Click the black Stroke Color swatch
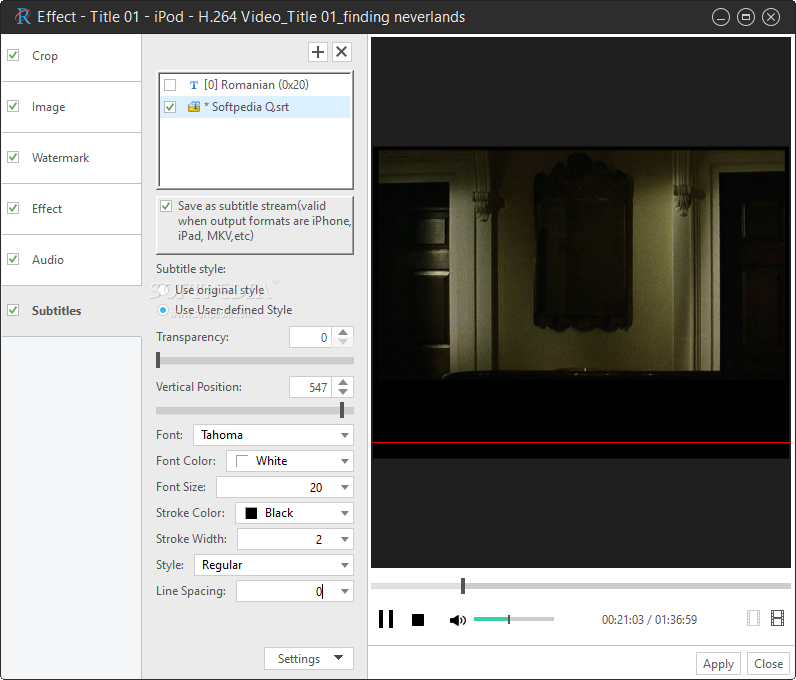The width and height of the screenshot is (796, 680). (x=251, y=513)
